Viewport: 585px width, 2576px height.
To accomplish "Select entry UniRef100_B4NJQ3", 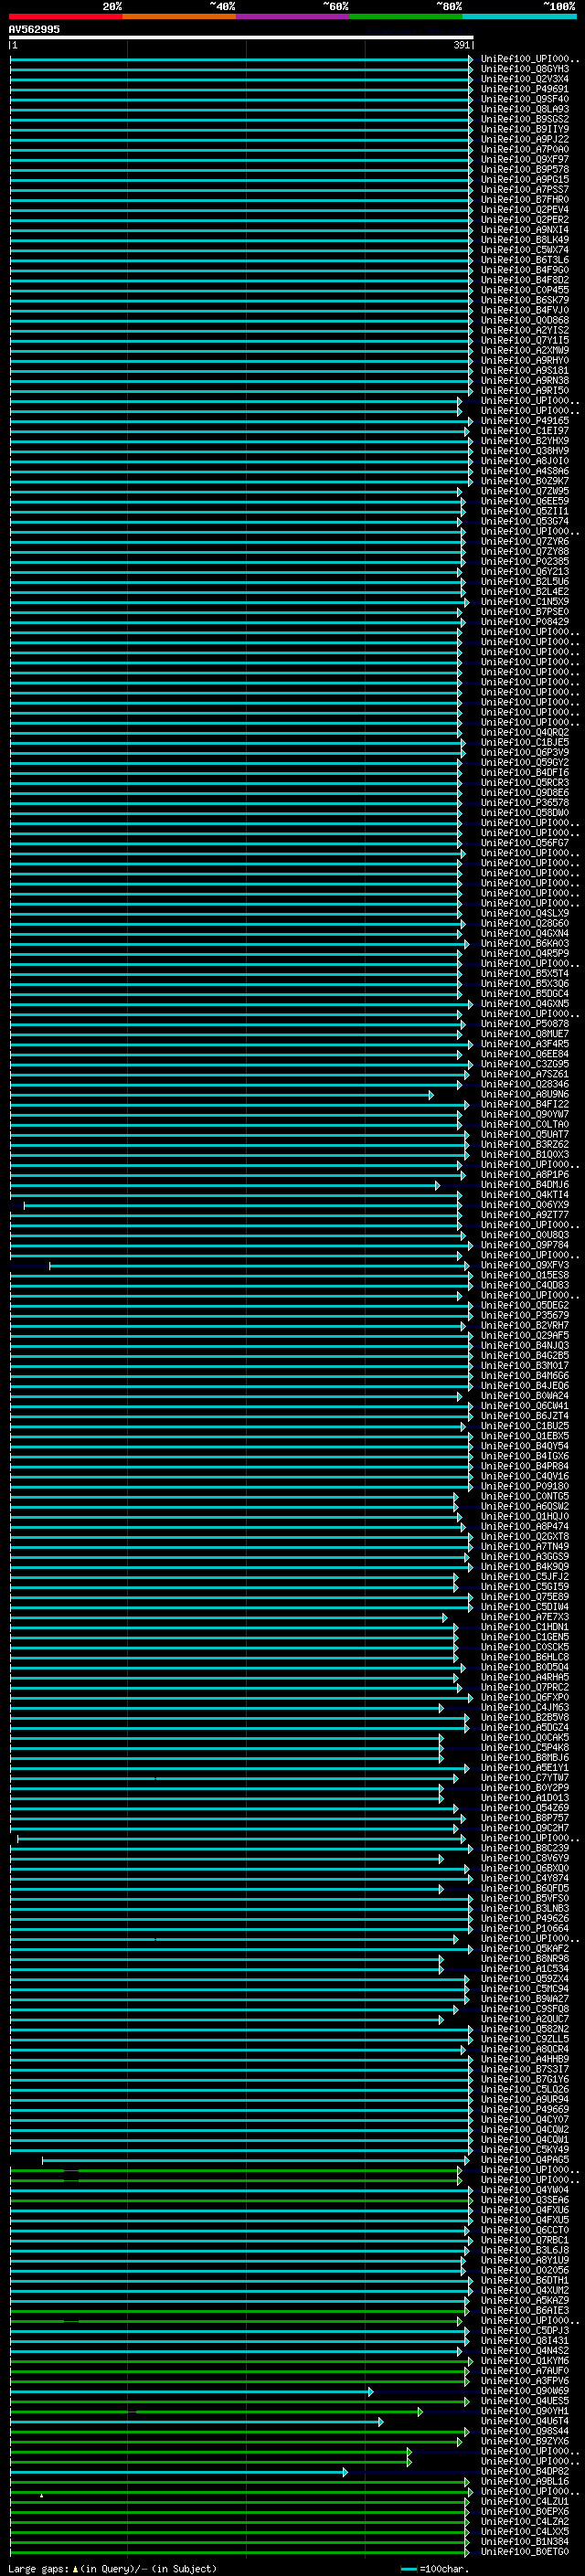I will (x=525, y=1346).
